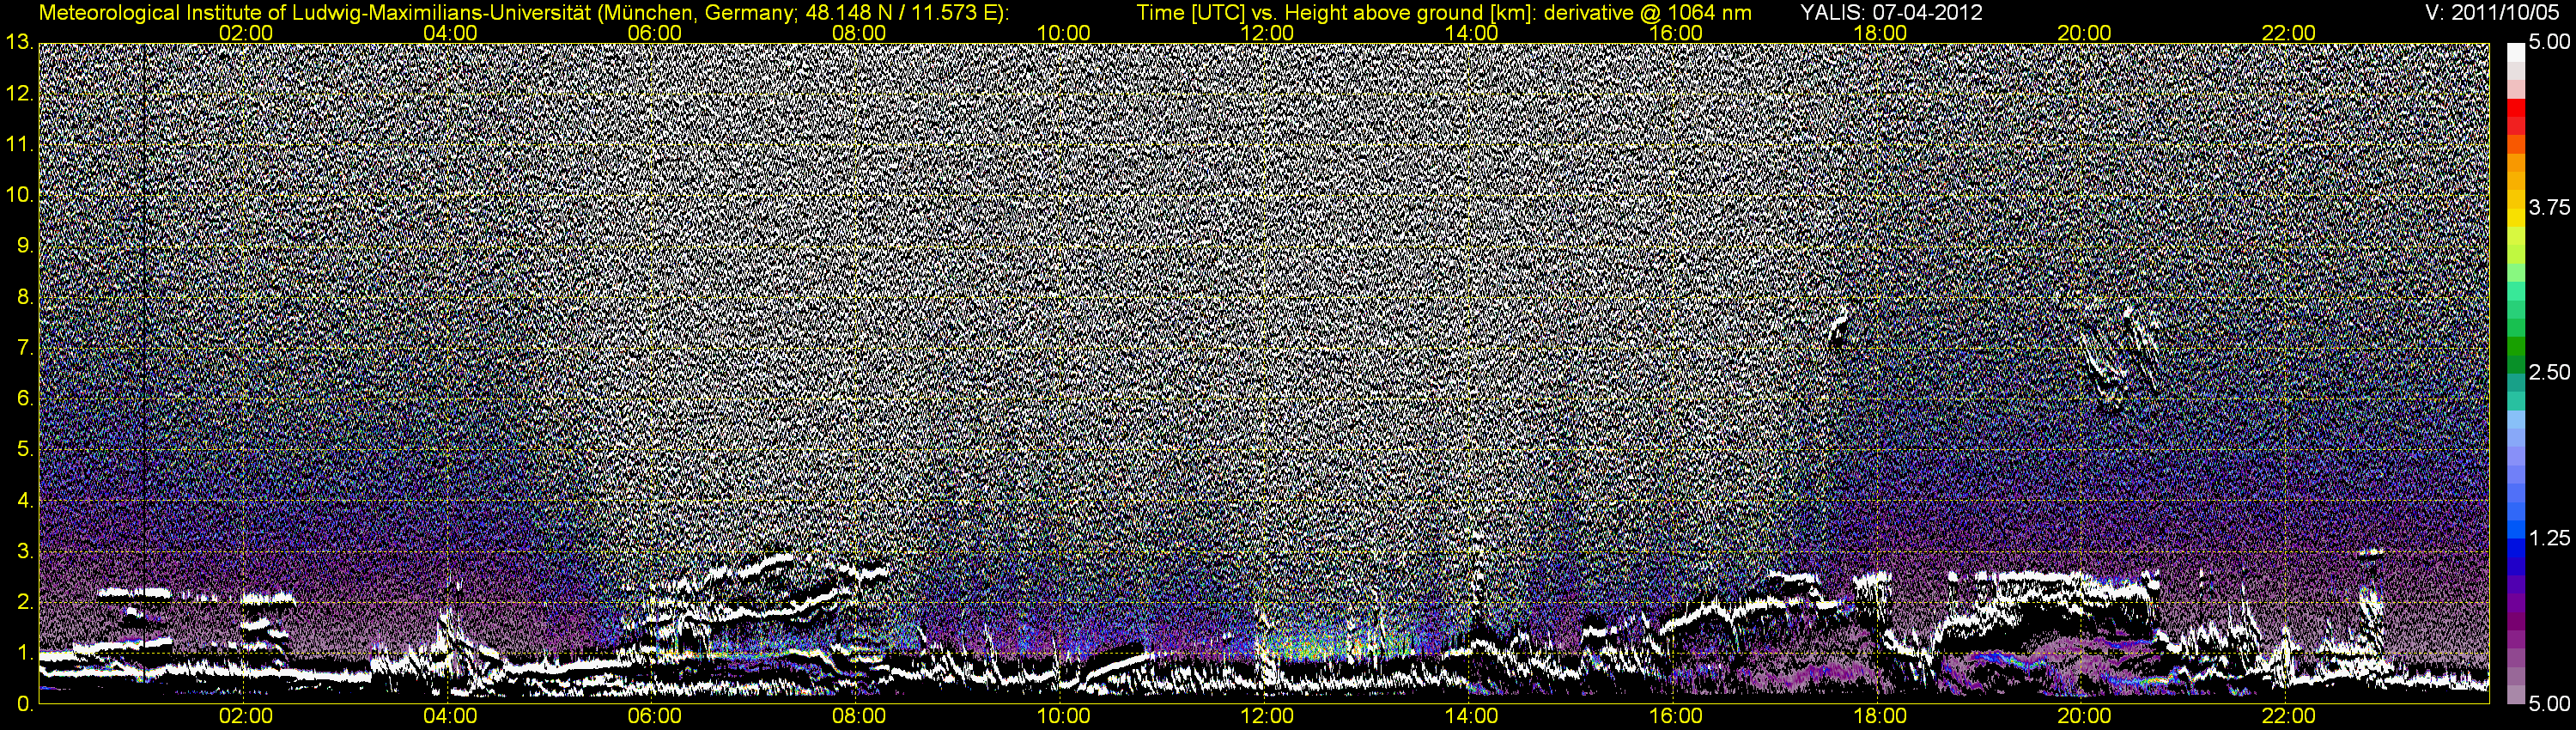Click the 7 km height axis label
The width and height of the screenshot is (2576, 730).
point(24,348)
